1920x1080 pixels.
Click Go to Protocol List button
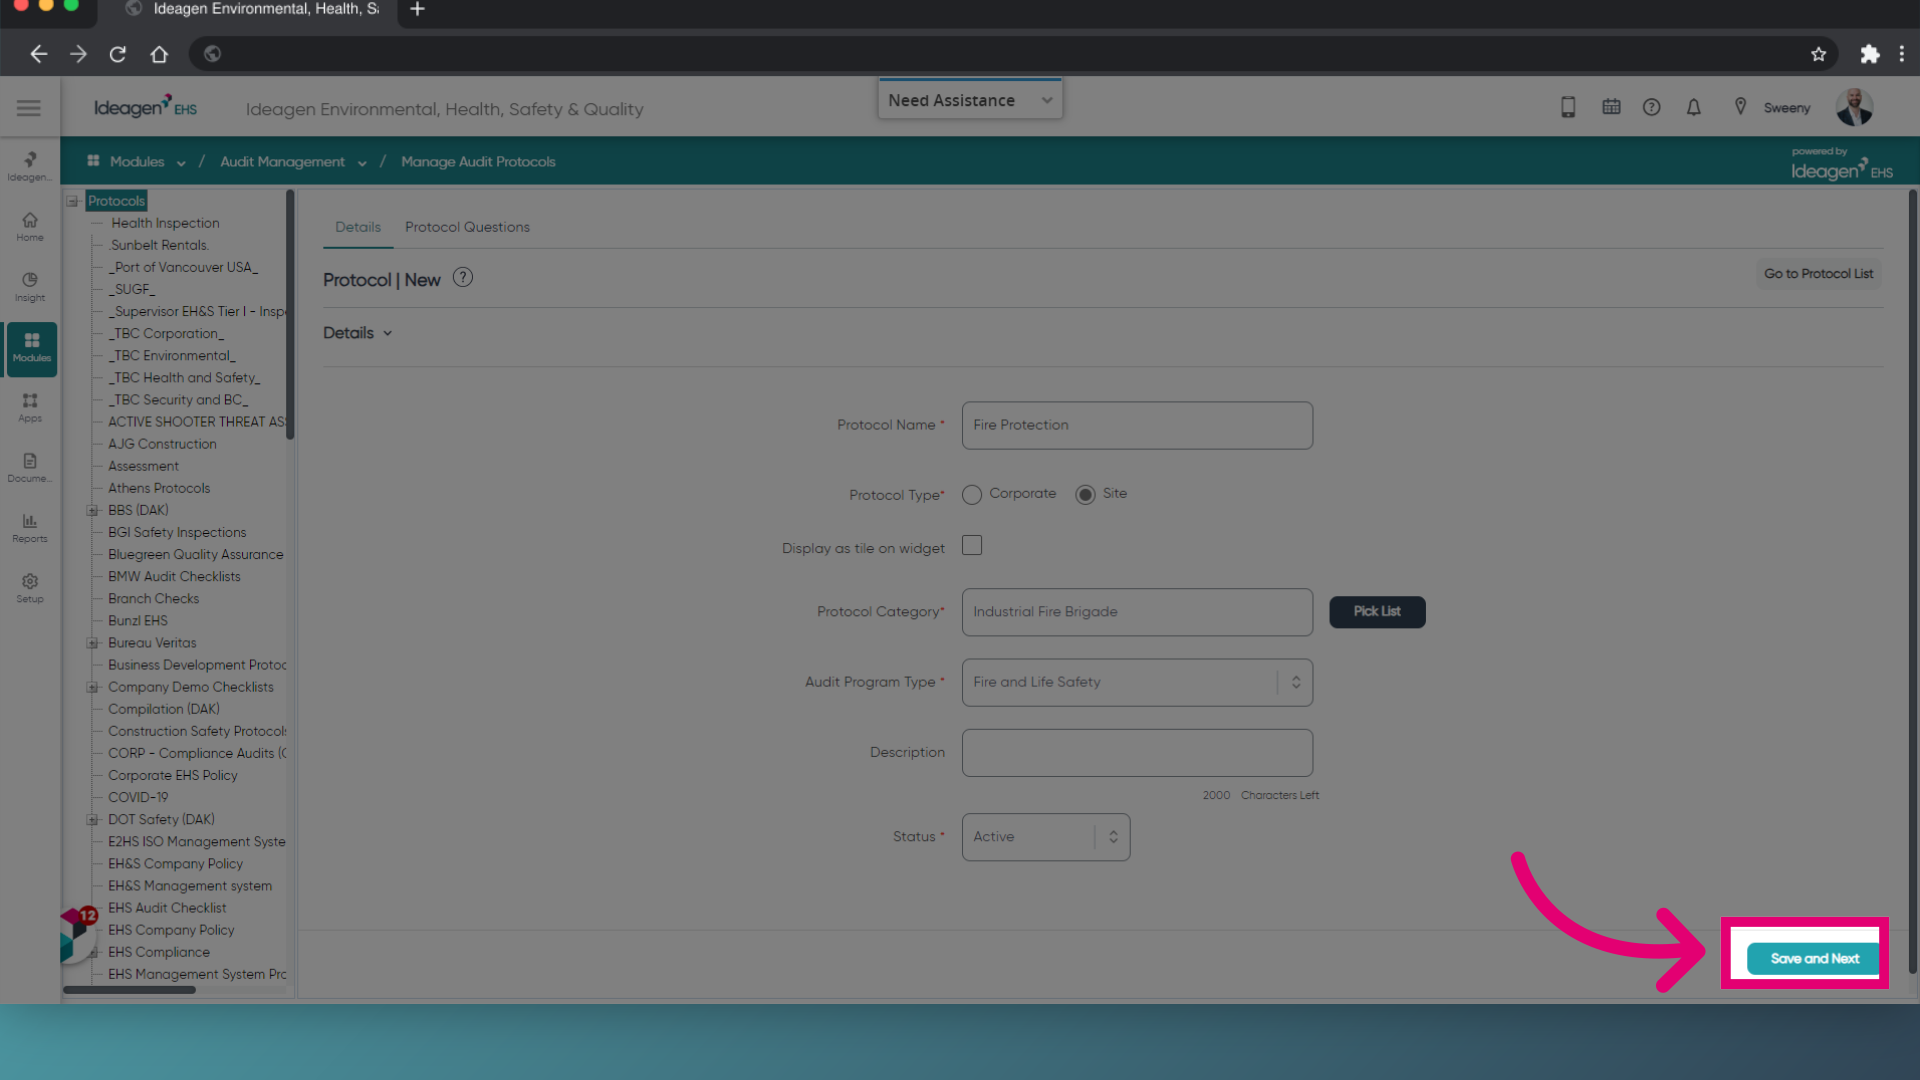click(x=1818, y=274)
